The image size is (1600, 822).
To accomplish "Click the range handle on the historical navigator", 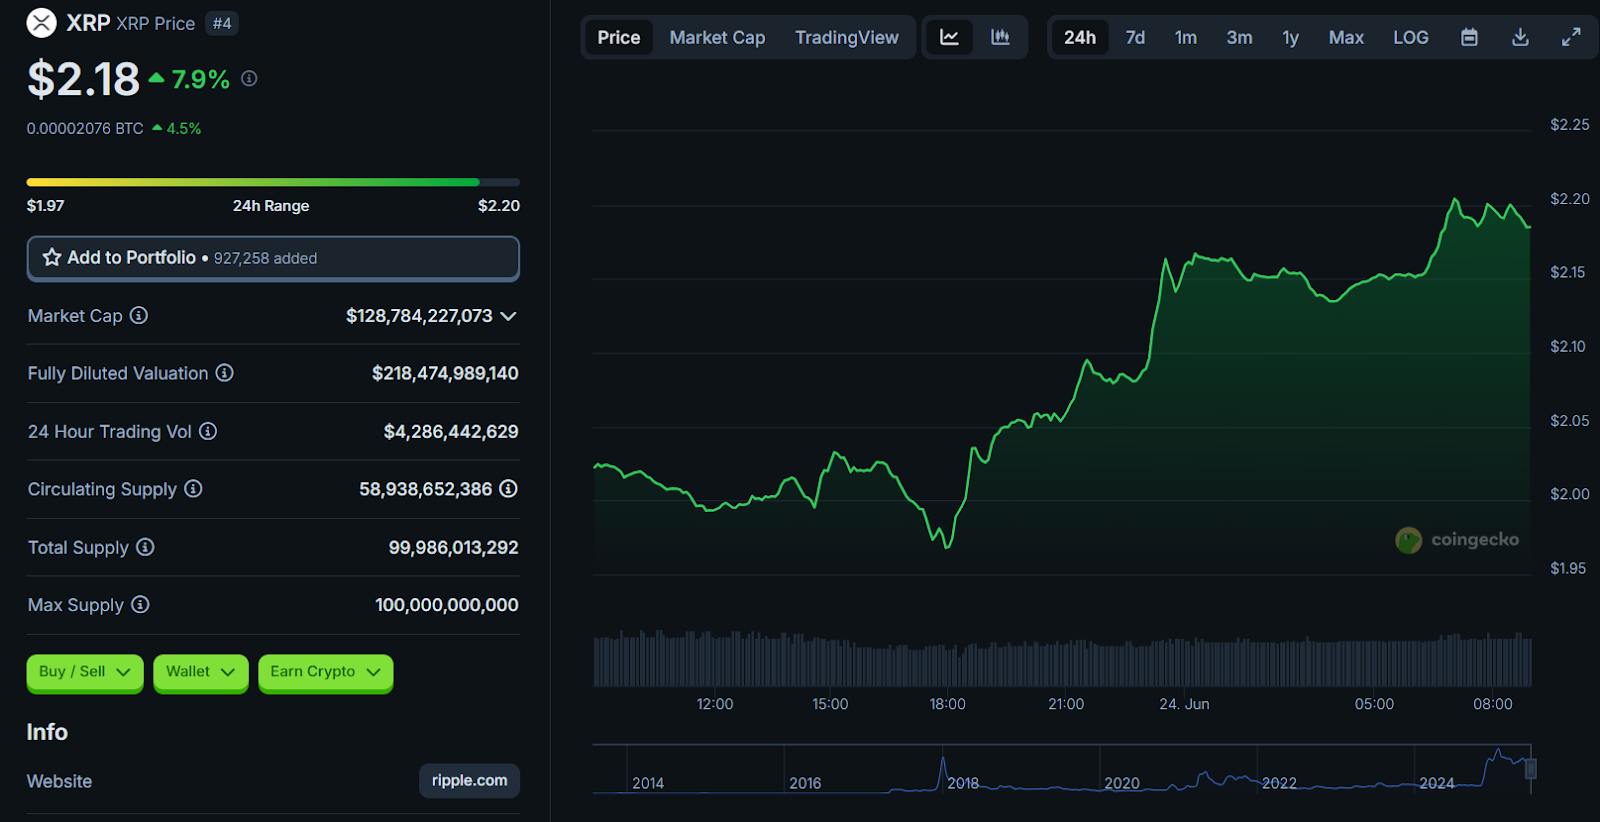I will click(1530, 768).
